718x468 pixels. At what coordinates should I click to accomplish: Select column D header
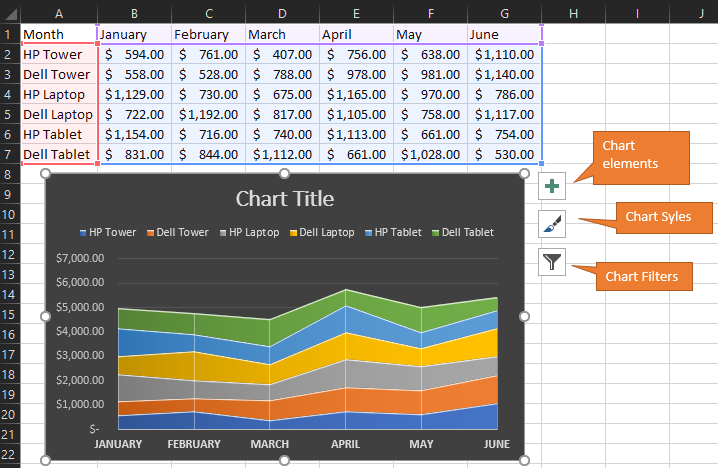(282, 14)
